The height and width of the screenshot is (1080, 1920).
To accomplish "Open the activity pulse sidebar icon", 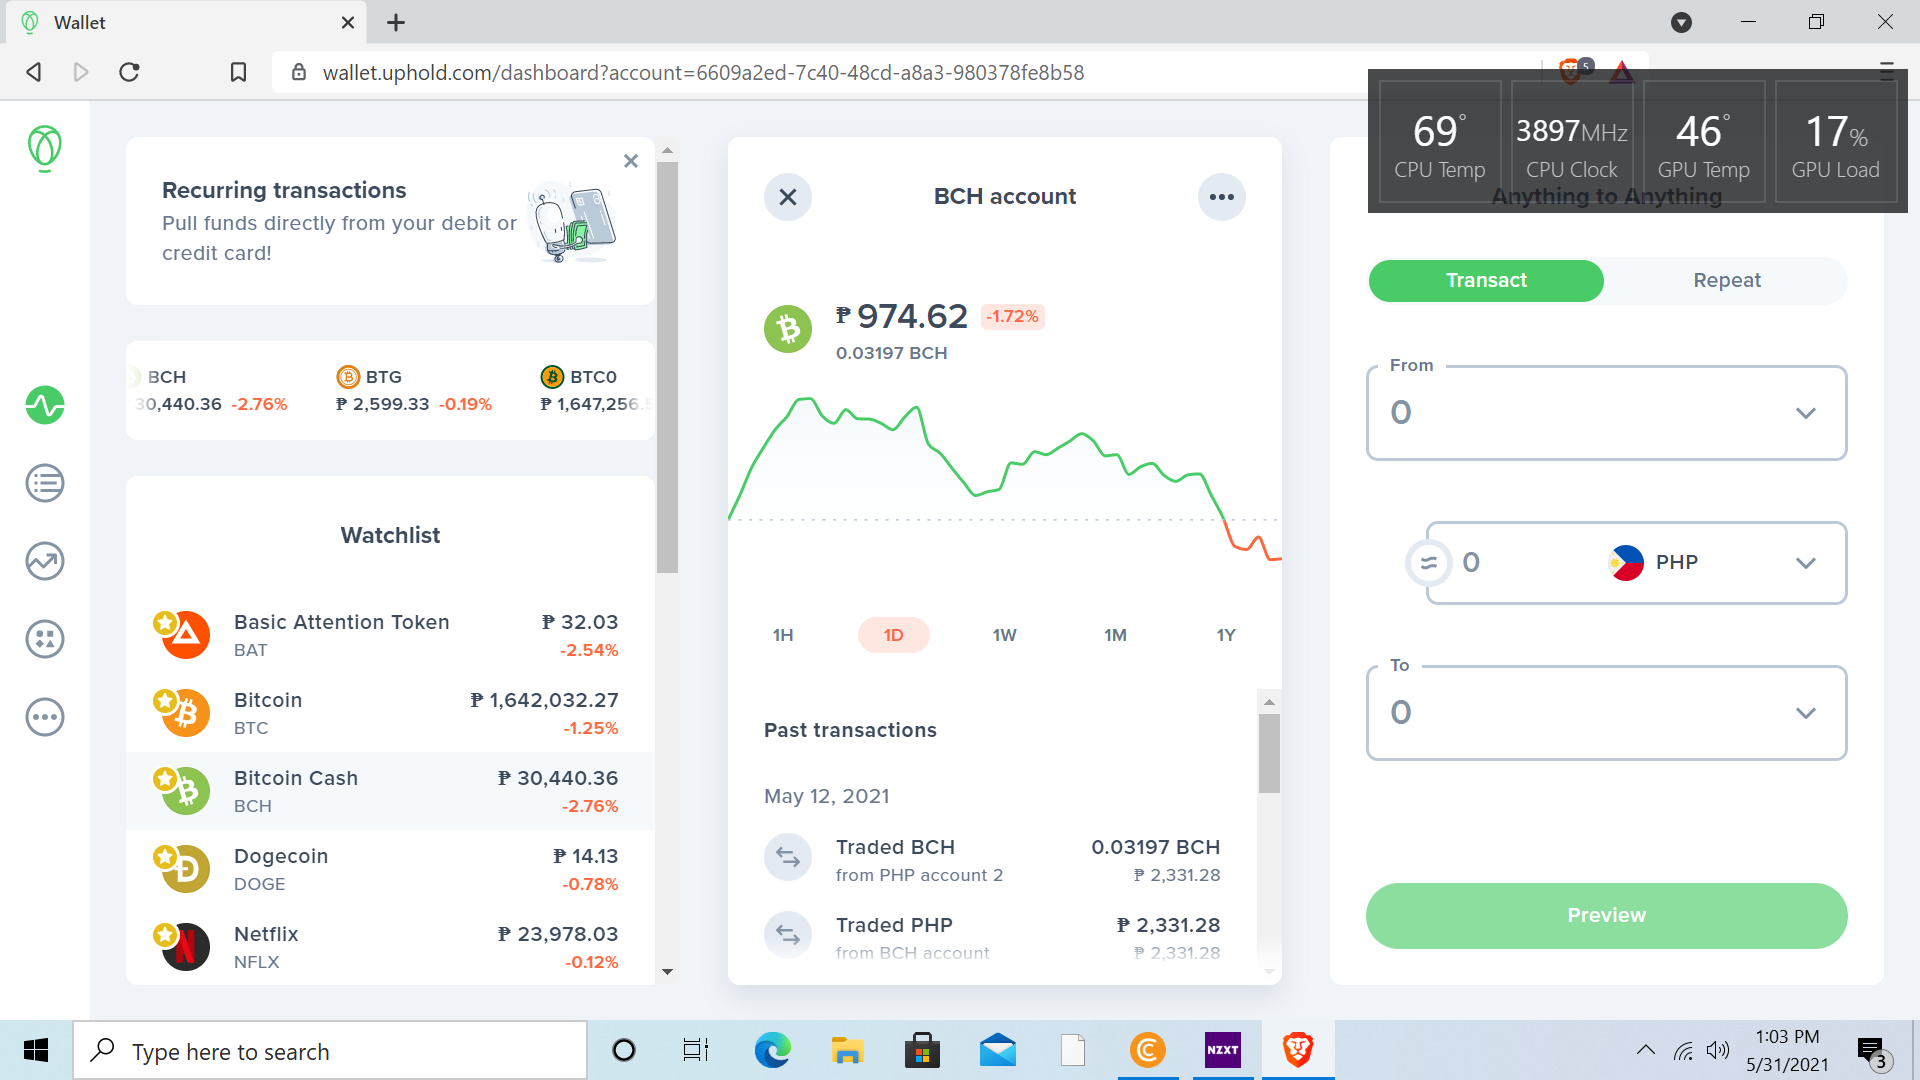I will tap(45, 405).
